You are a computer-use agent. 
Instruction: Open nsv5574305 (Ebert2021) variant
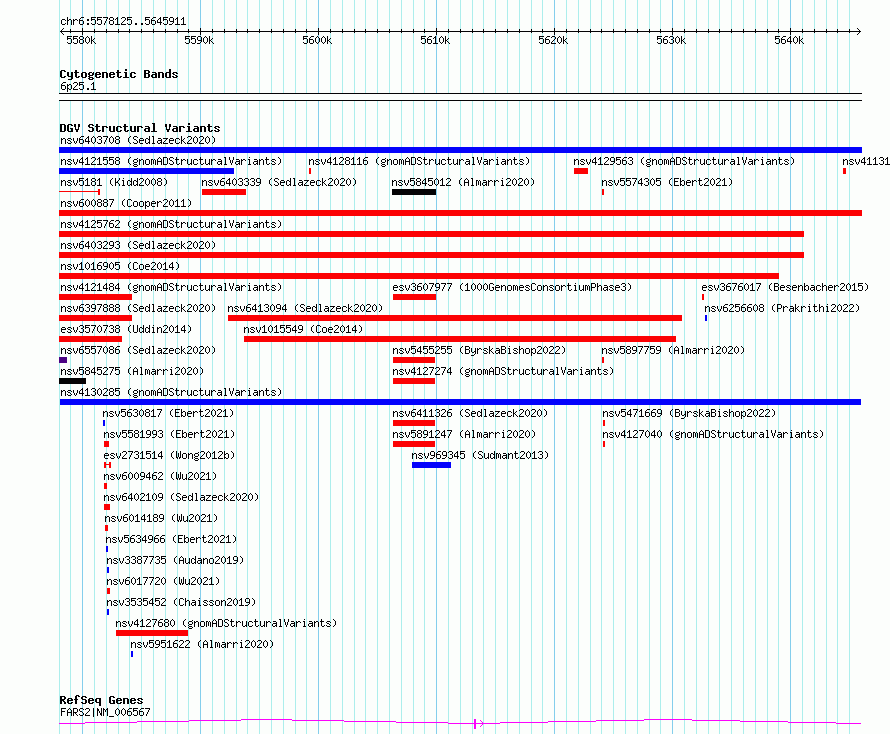[667, 182]
